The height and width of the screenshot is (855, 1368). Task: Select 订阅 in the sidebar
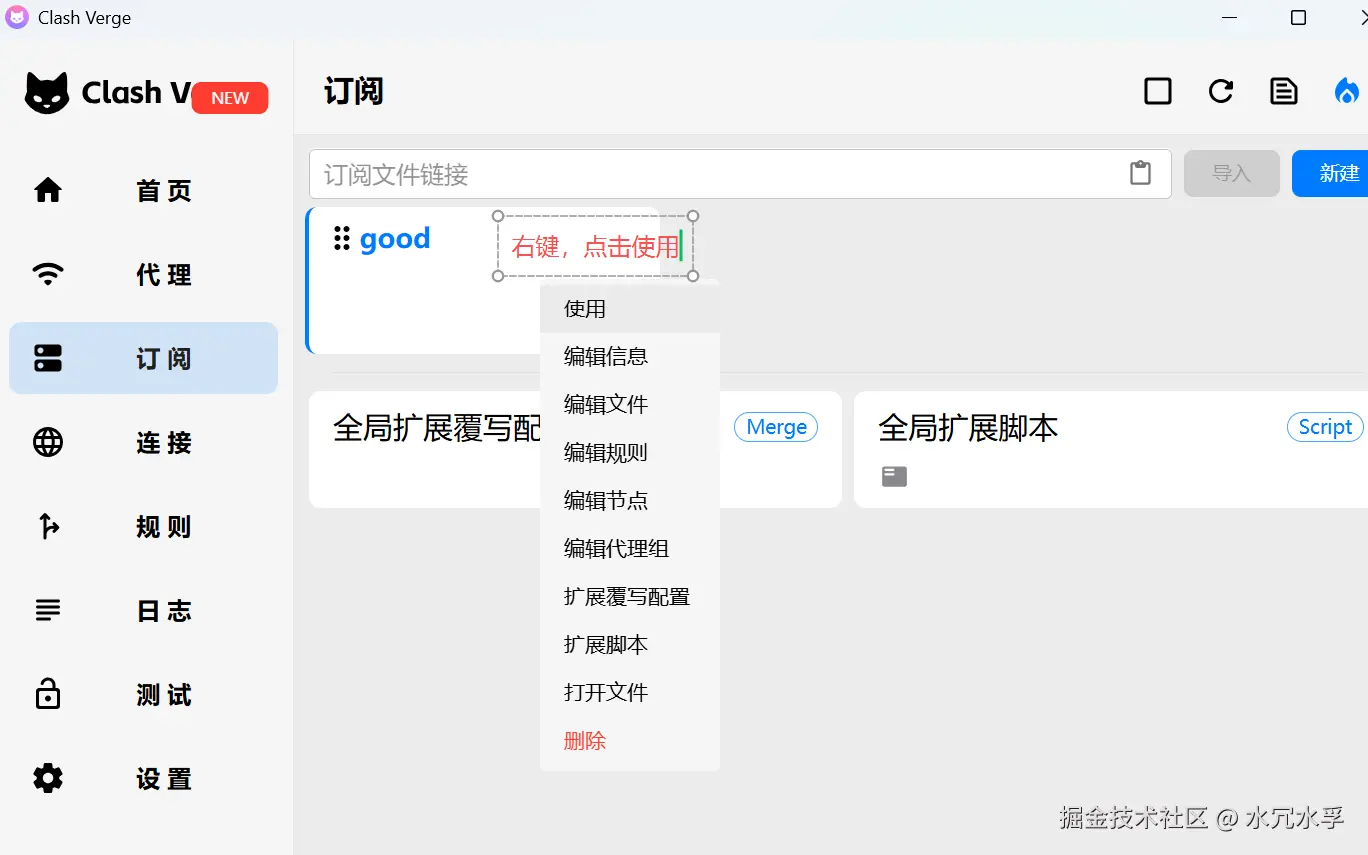(143, 358)
